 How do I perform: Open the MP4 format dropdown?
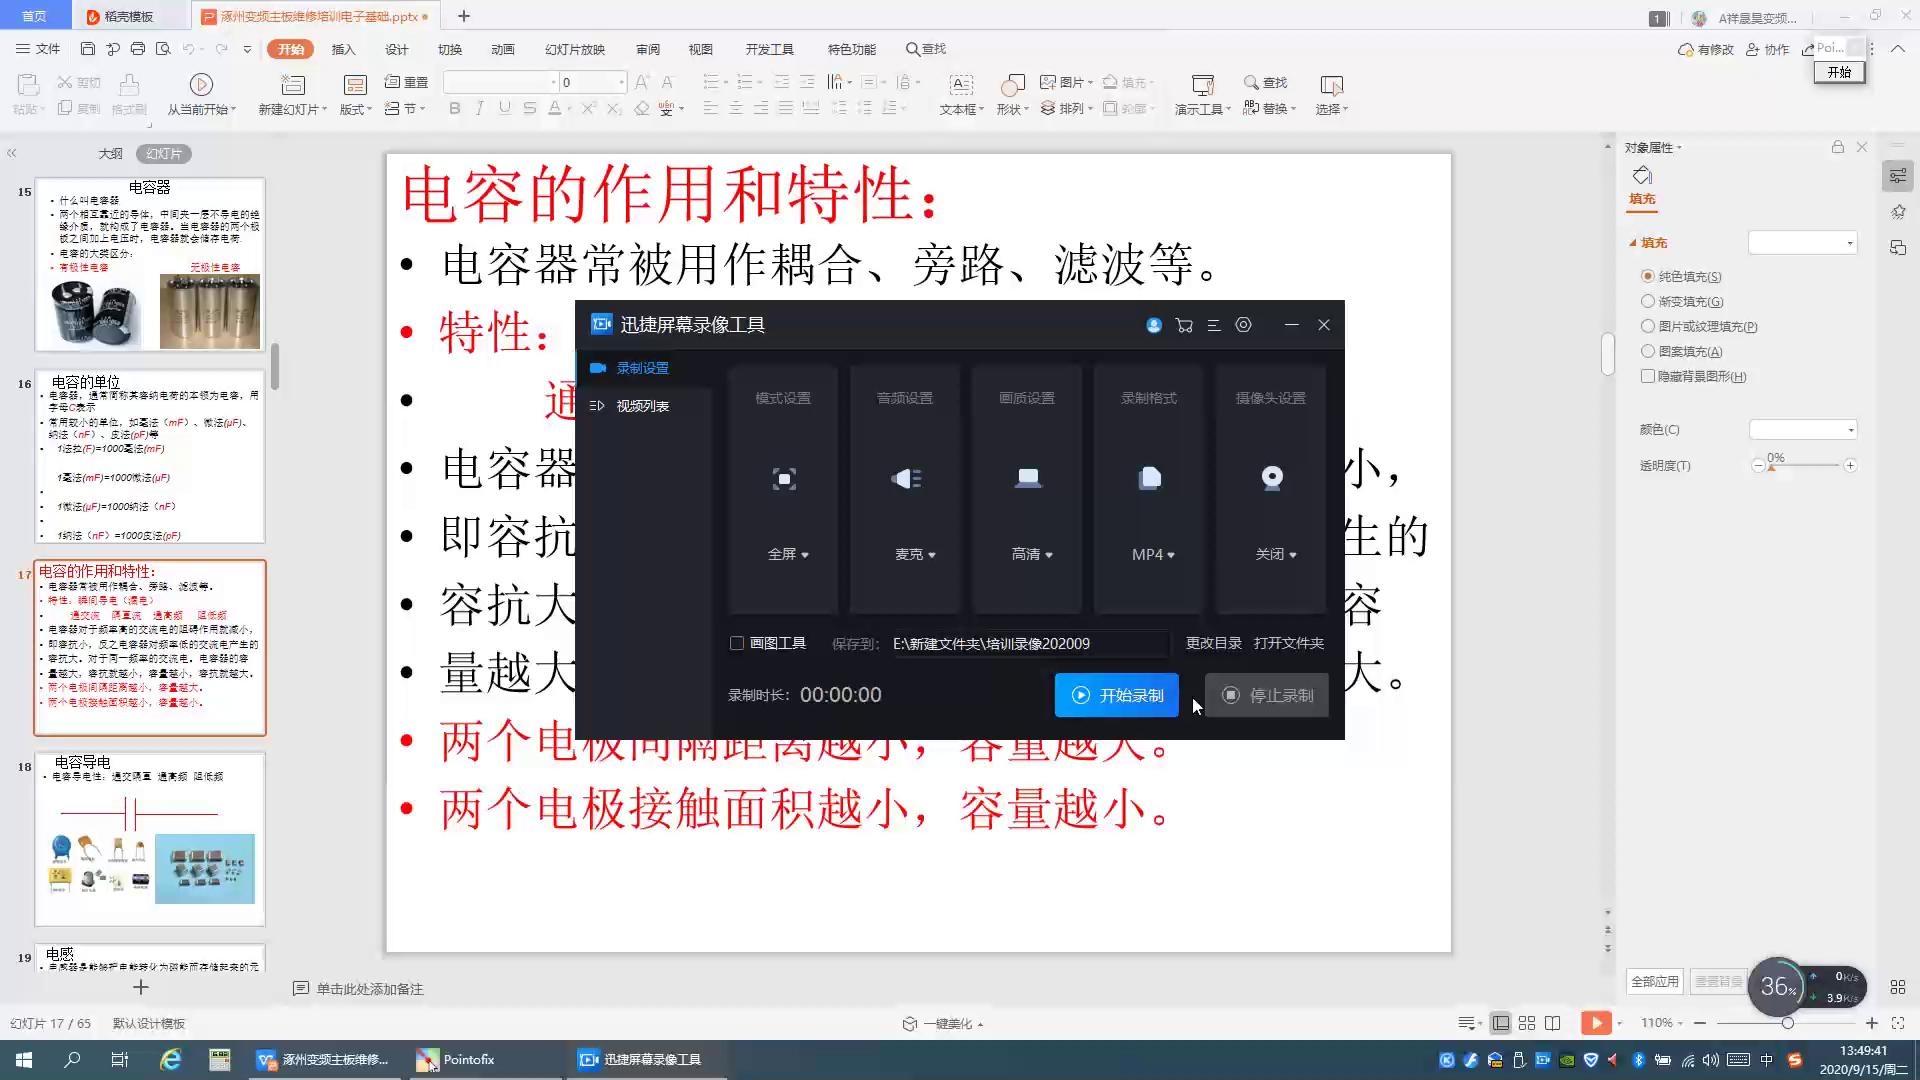coord(1153,554)
